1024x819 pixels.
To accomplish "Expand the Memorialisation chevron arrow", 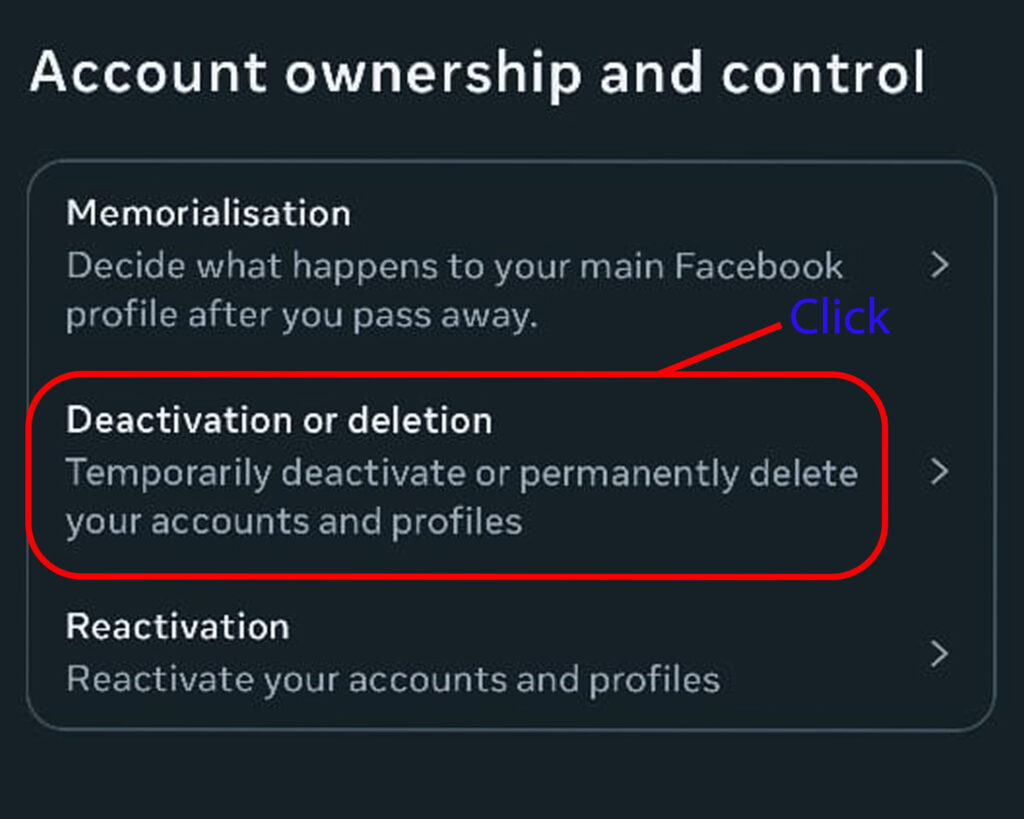I will (x=938, y=266).
